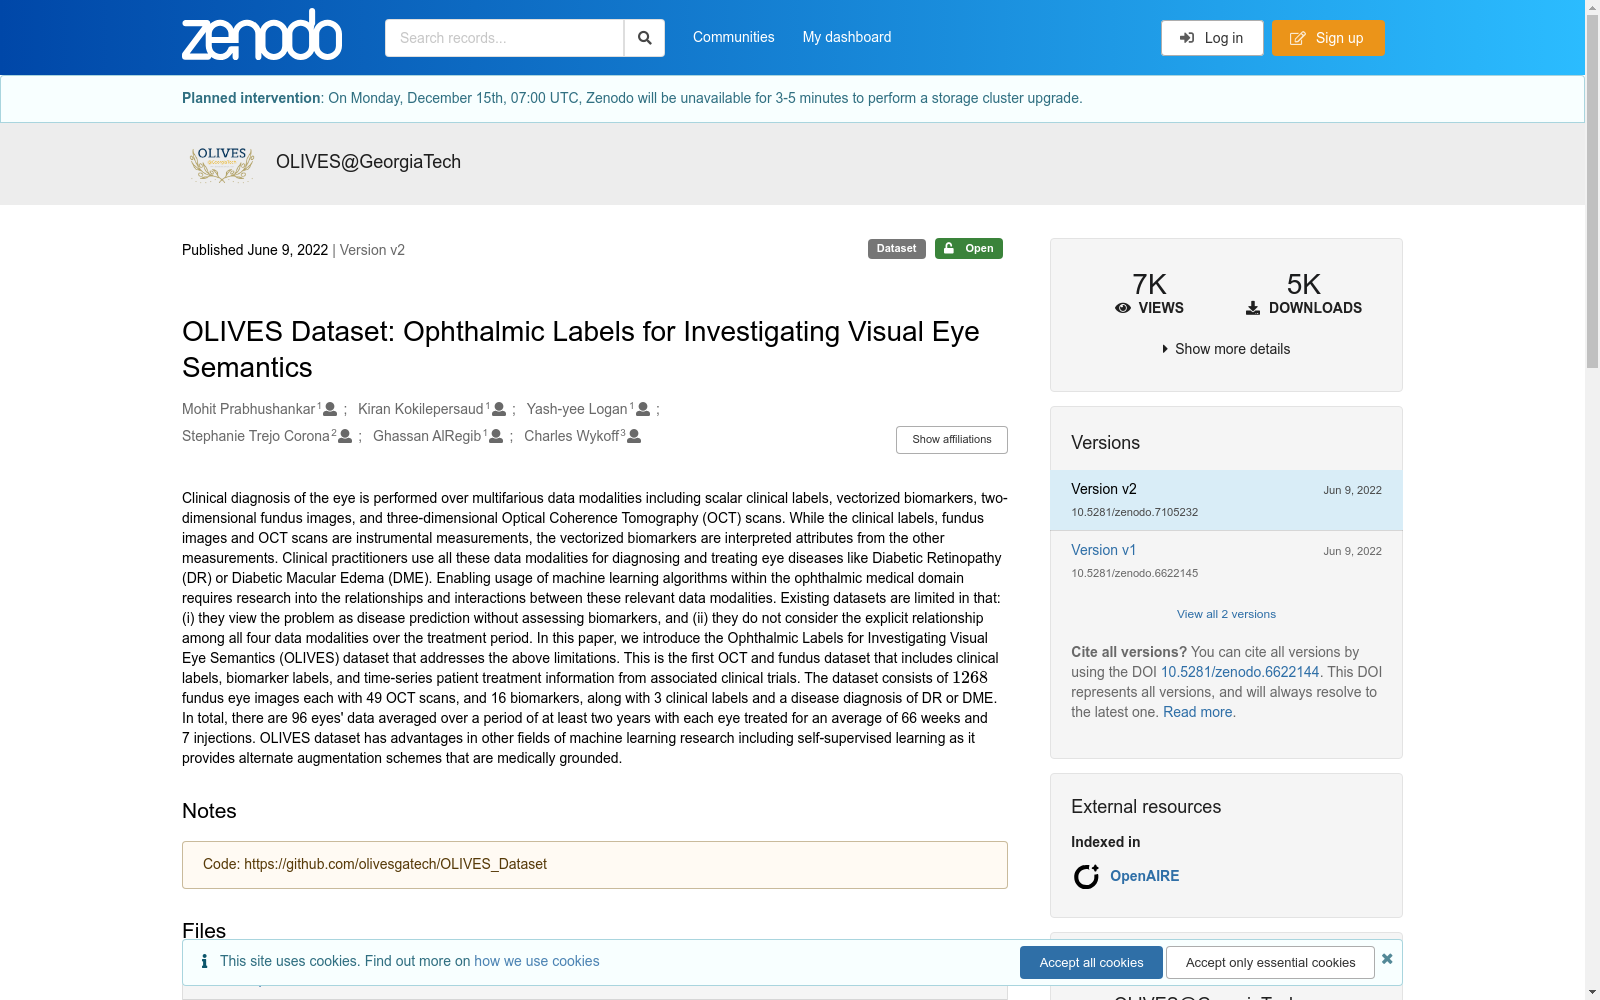1600x1000 pixels.
Task: Click View all 2 versions link
Action: [1226, 614]
